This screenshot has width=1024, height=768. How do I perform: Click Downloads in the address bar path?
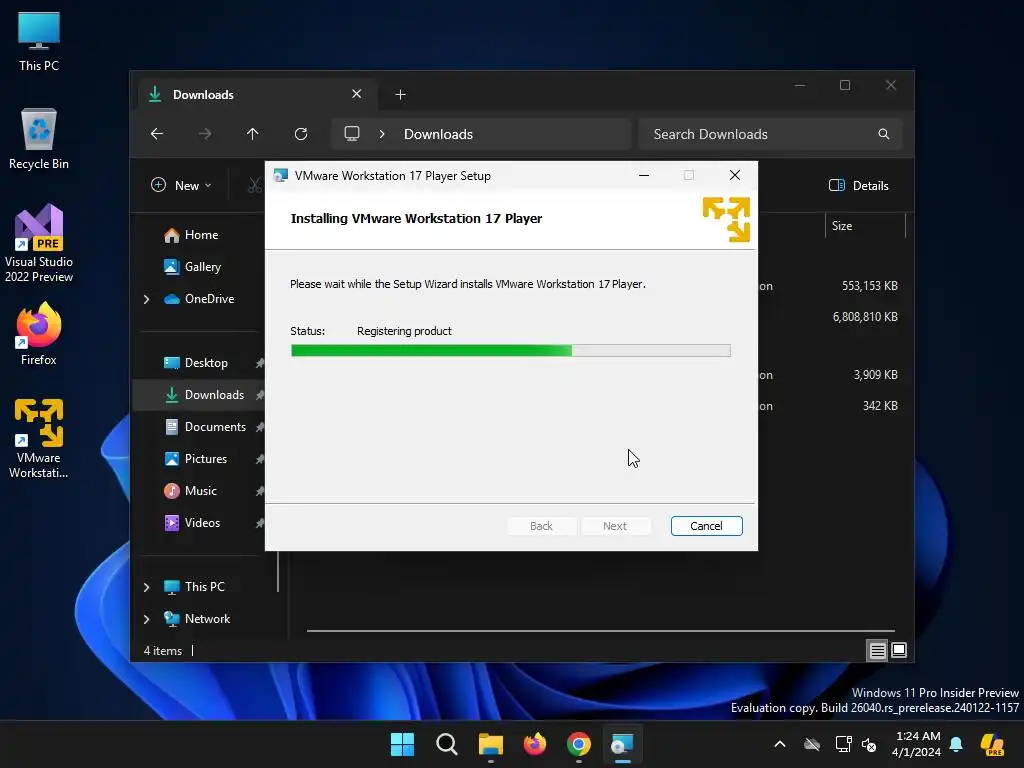pos(438,134)
